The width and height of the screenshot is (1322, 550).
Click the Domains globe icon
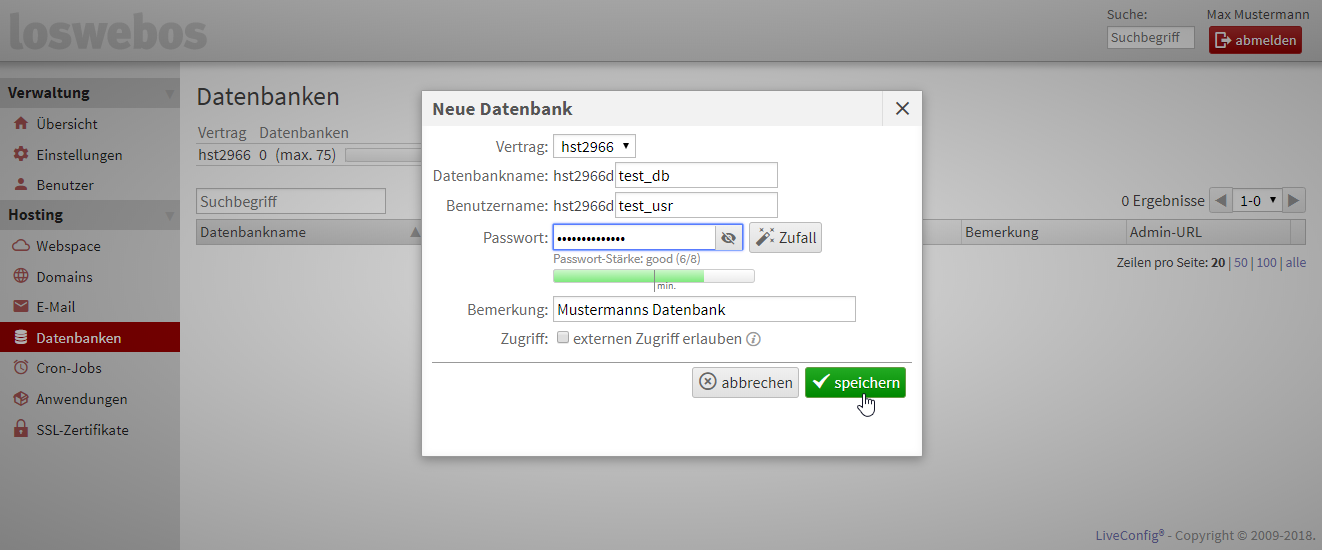click(20, 277)
